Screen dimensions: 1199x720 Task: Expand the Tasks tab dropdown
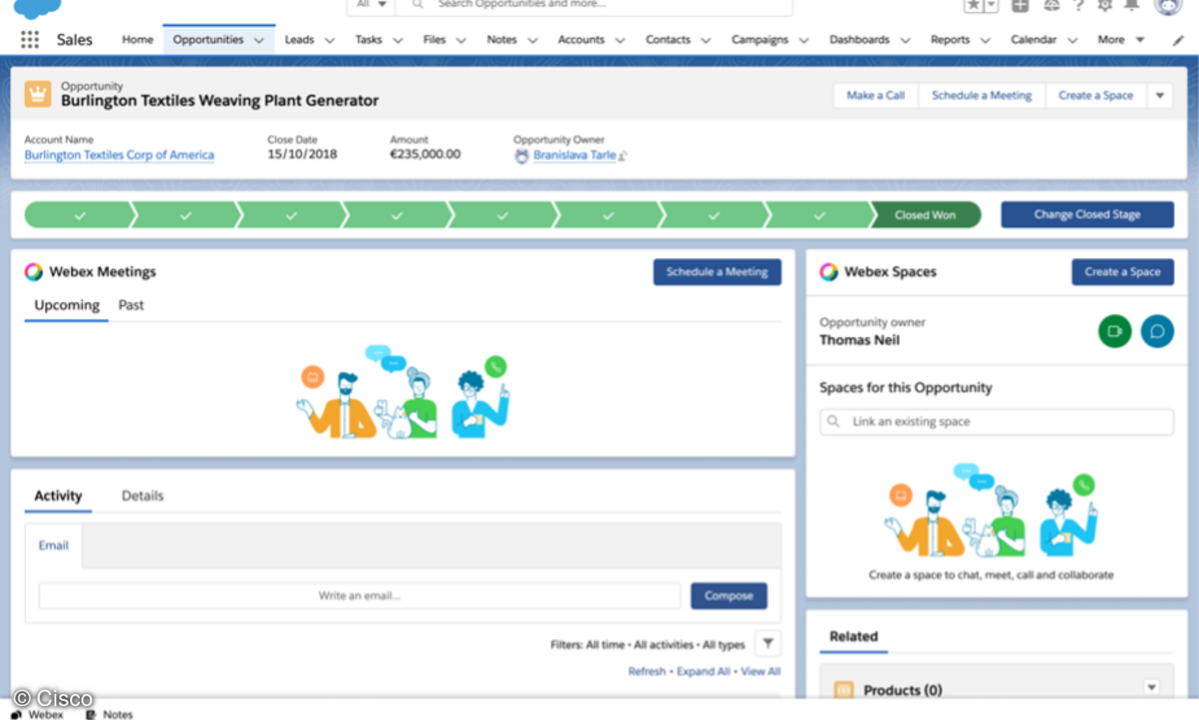[398, 41]
